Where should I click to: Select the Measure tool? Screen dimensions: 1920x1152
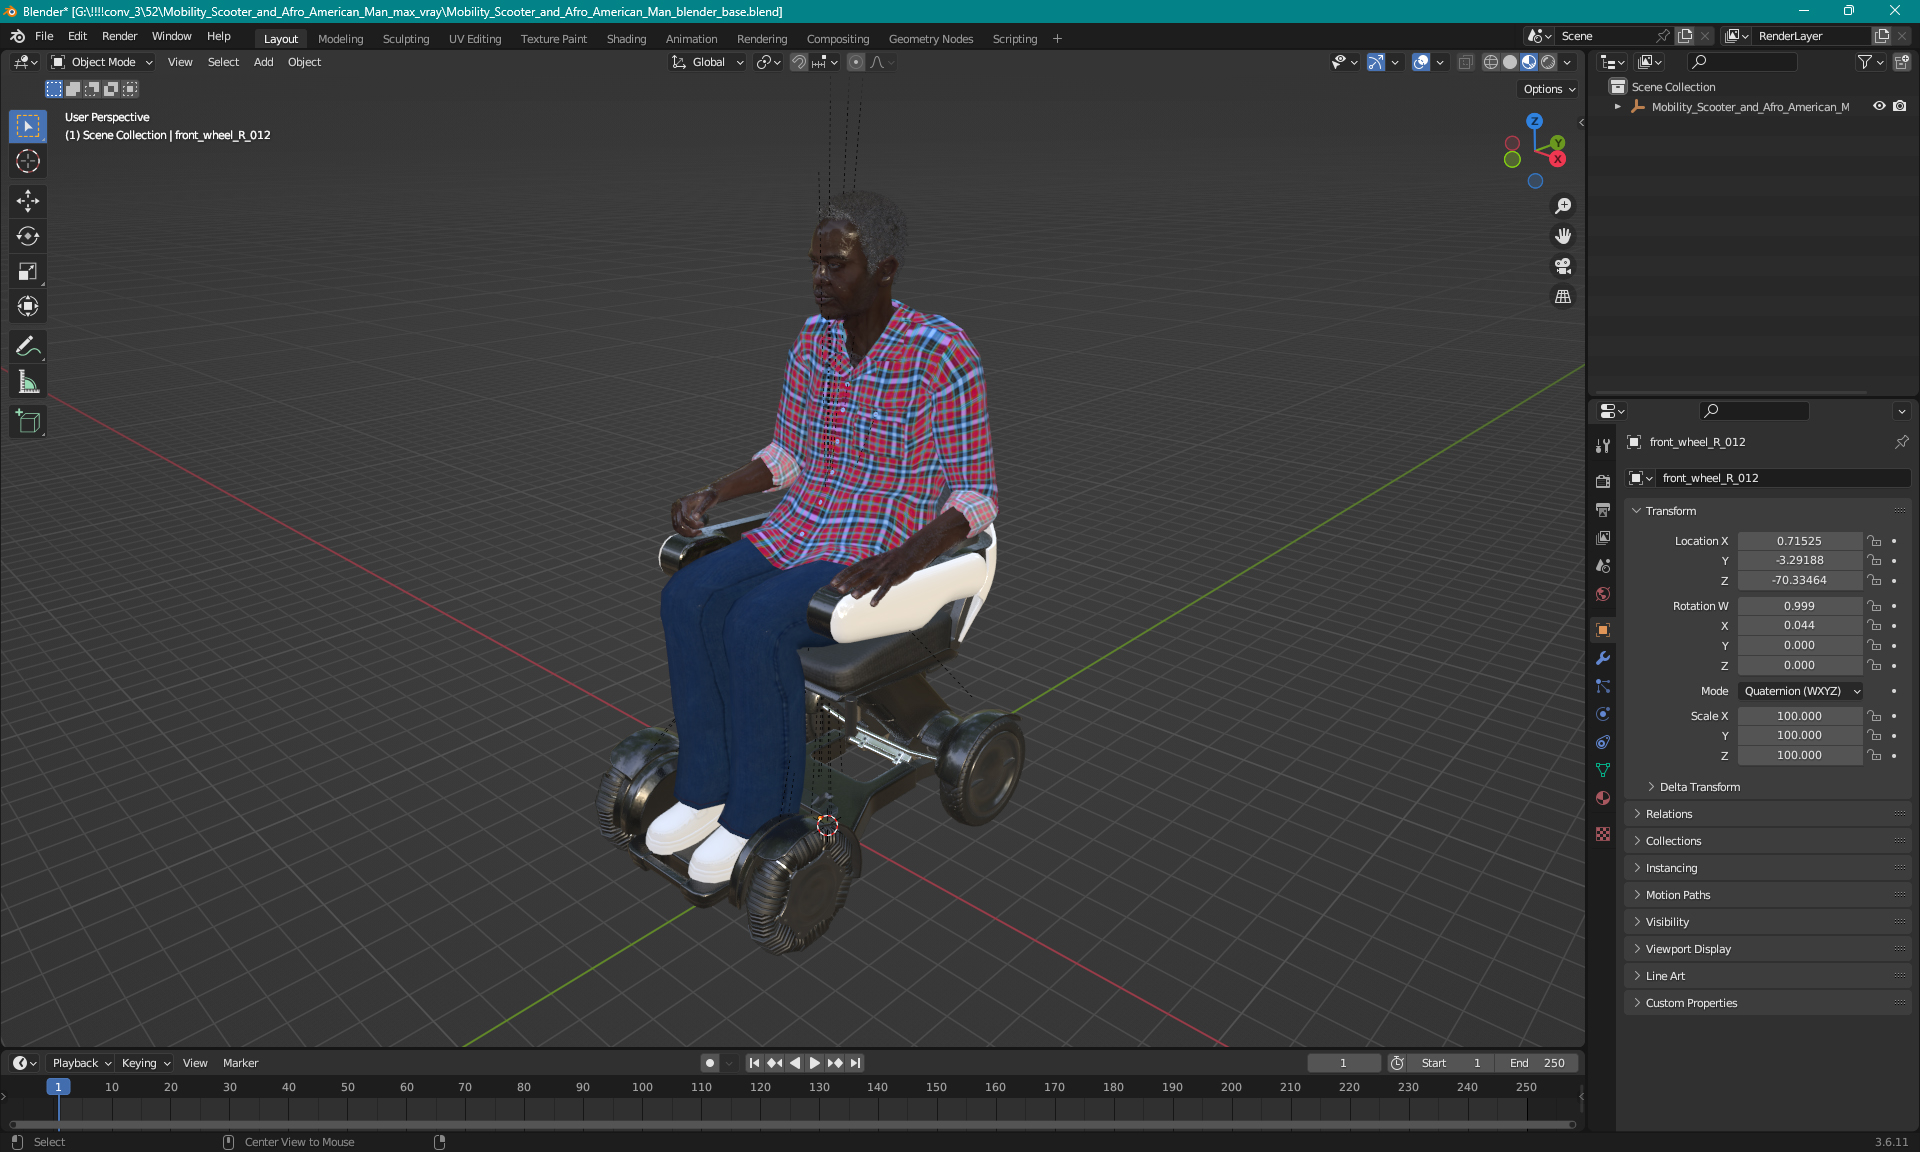click(28, 382)
